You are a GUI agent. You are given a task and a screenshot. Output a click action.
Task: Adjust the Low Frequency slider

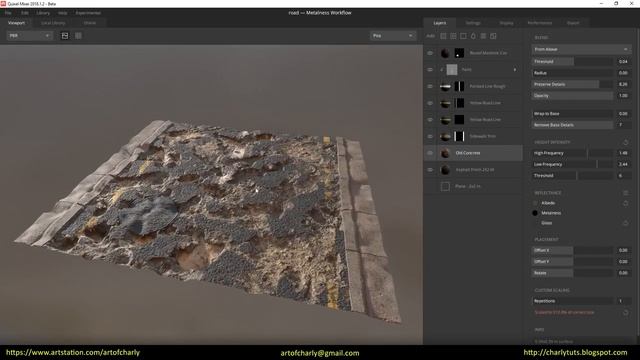point(572,164)
